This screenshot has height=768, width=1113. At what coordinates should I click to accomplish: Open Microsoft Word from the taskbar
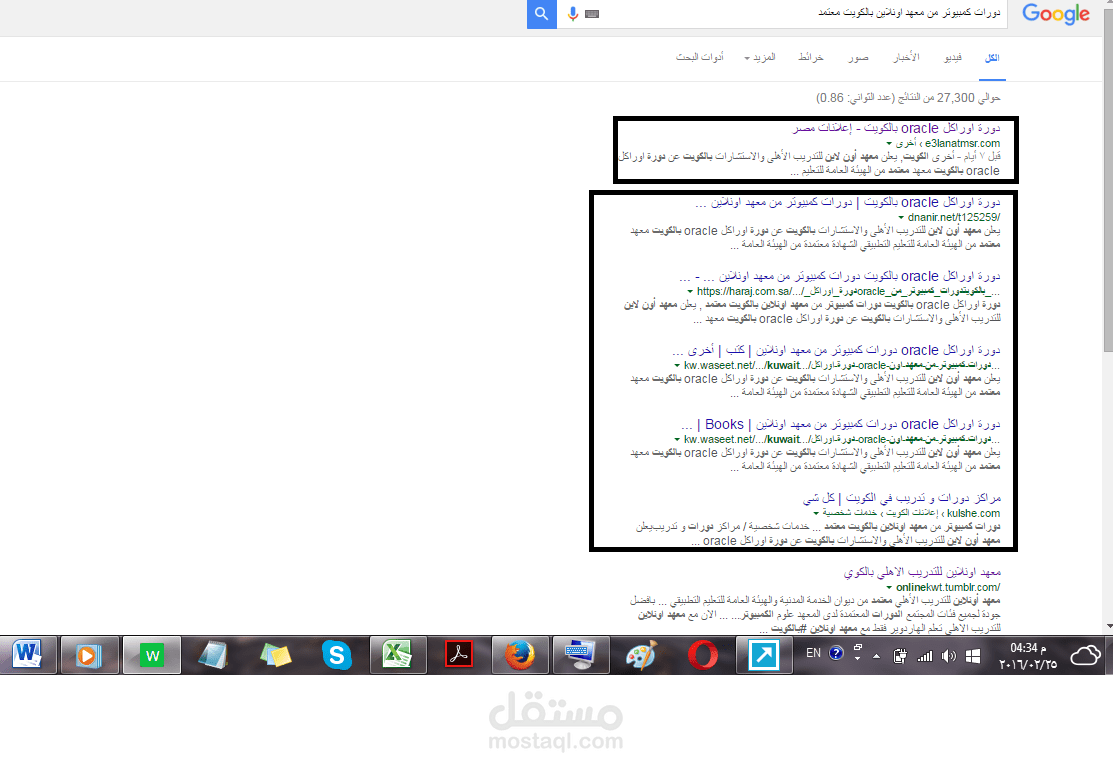[28, 654]
